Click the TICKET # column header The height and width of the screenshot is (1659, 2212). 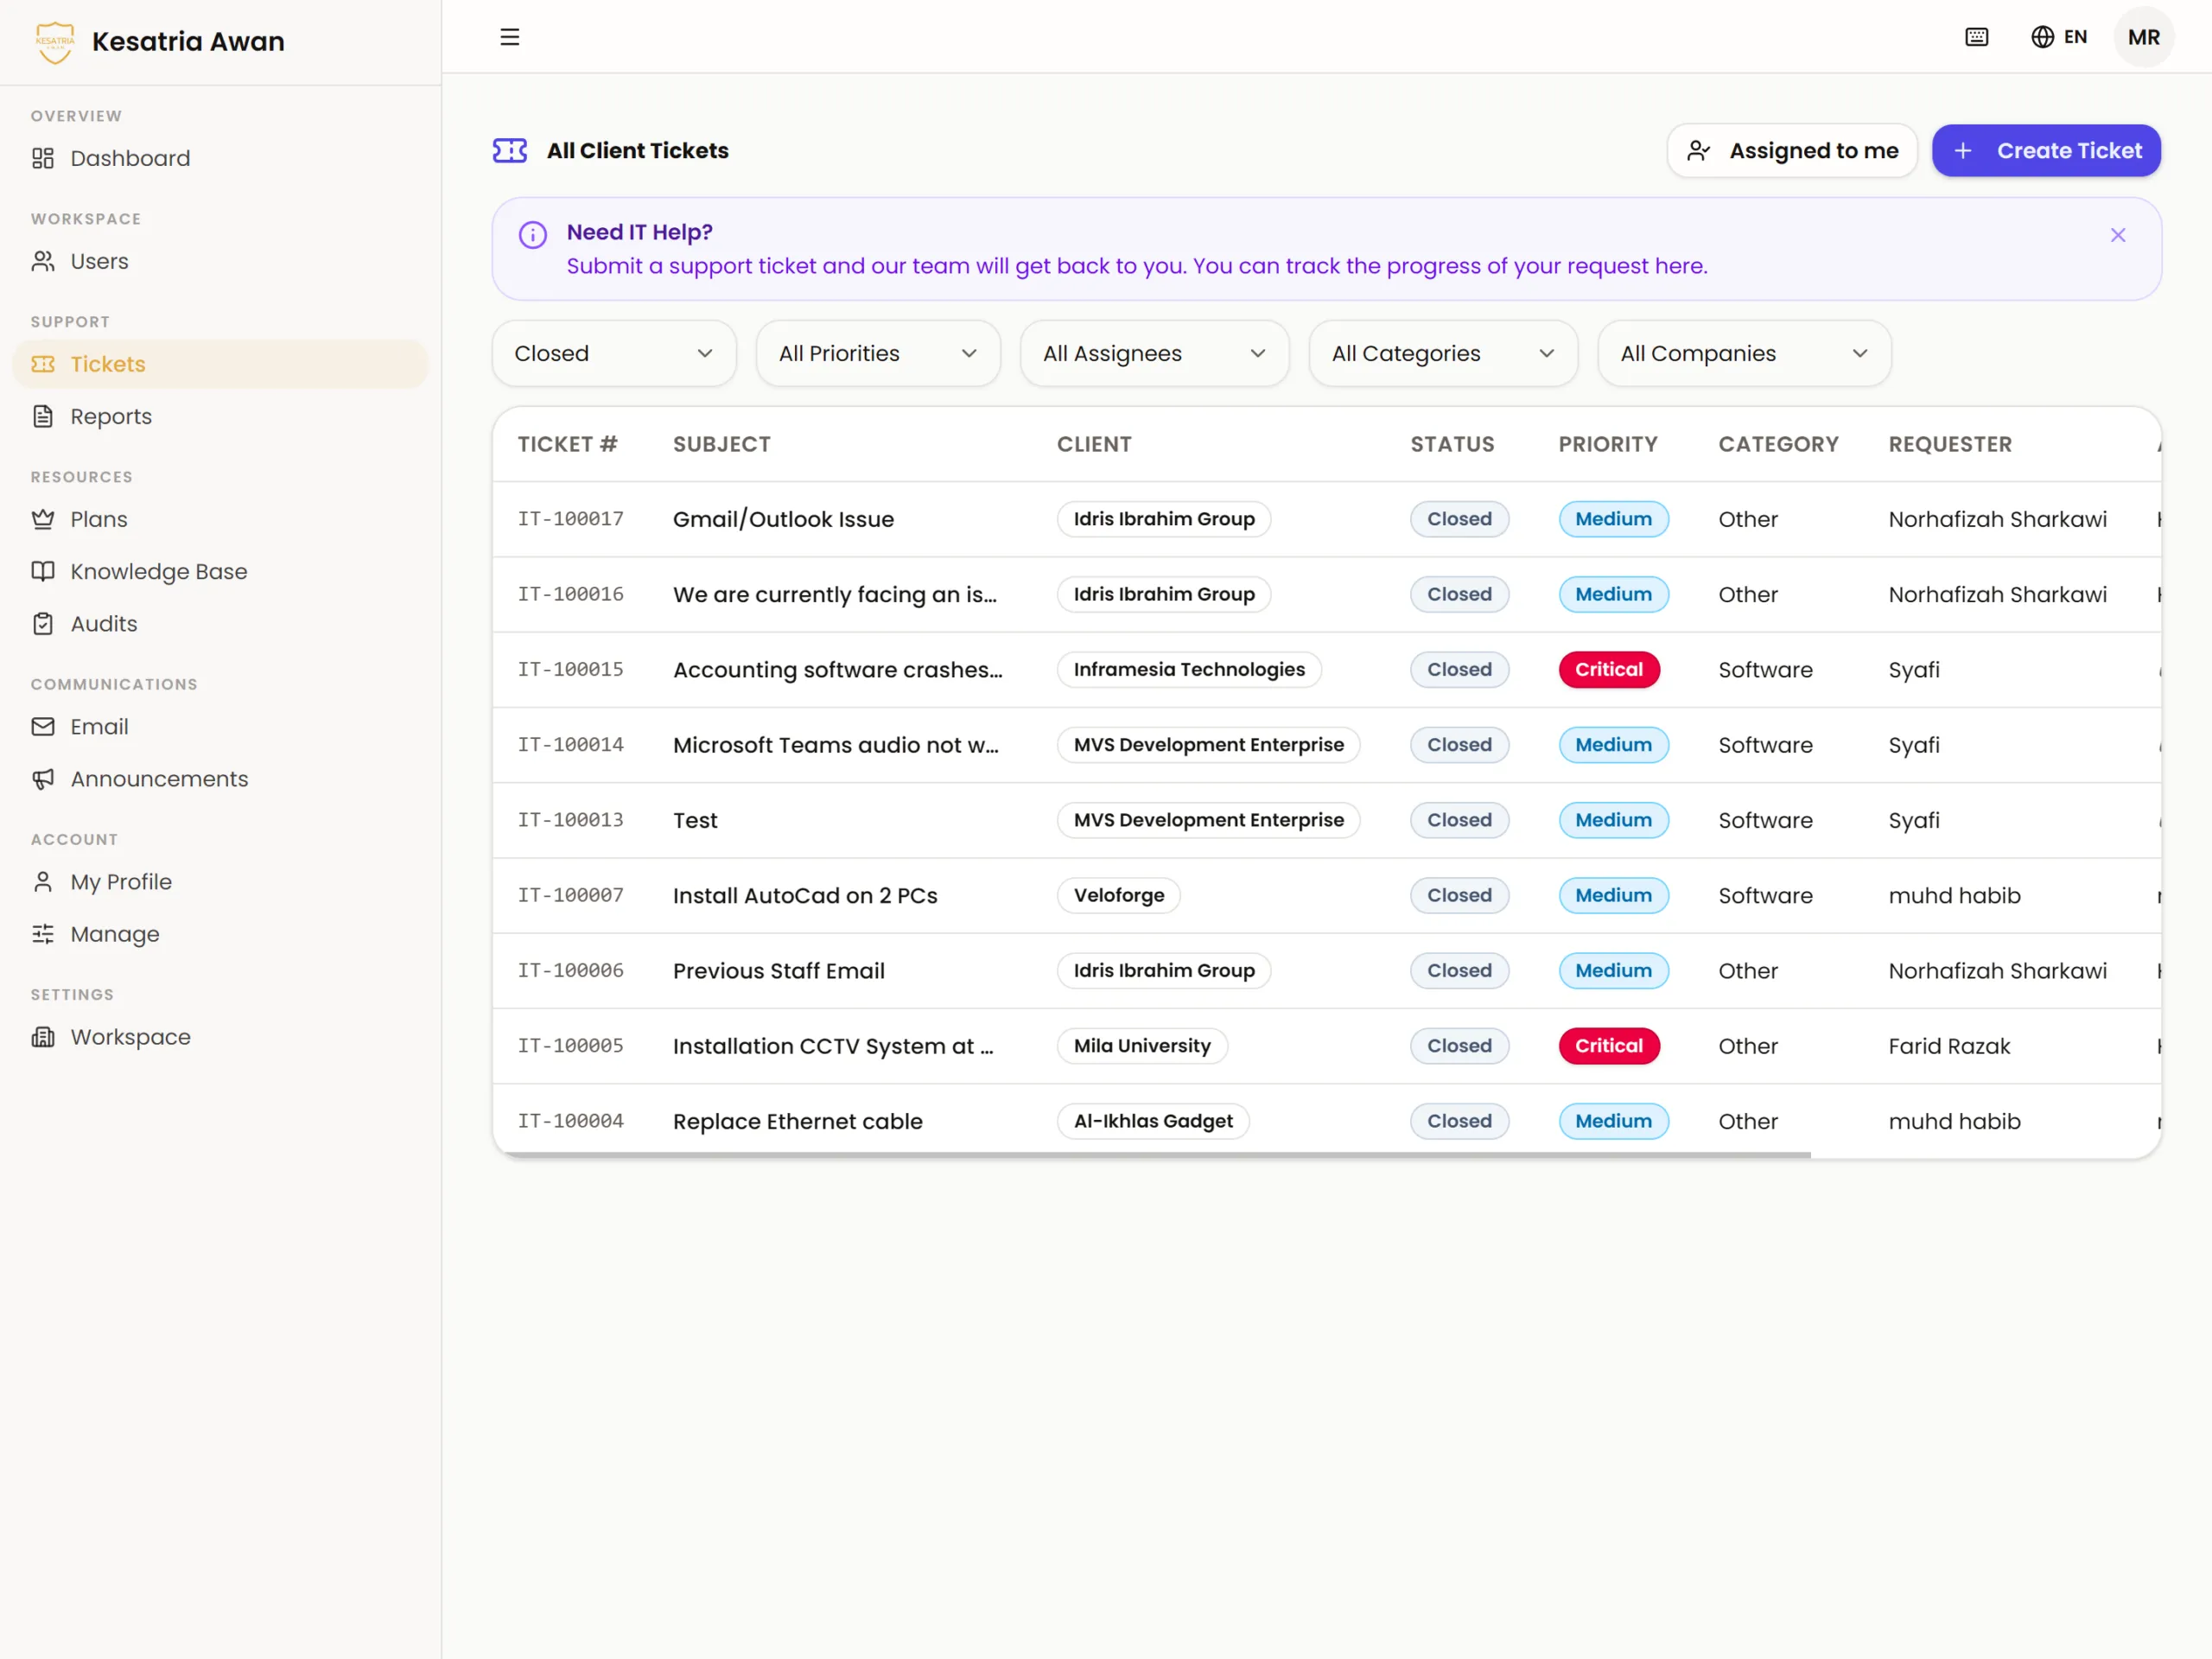point(567,444)
